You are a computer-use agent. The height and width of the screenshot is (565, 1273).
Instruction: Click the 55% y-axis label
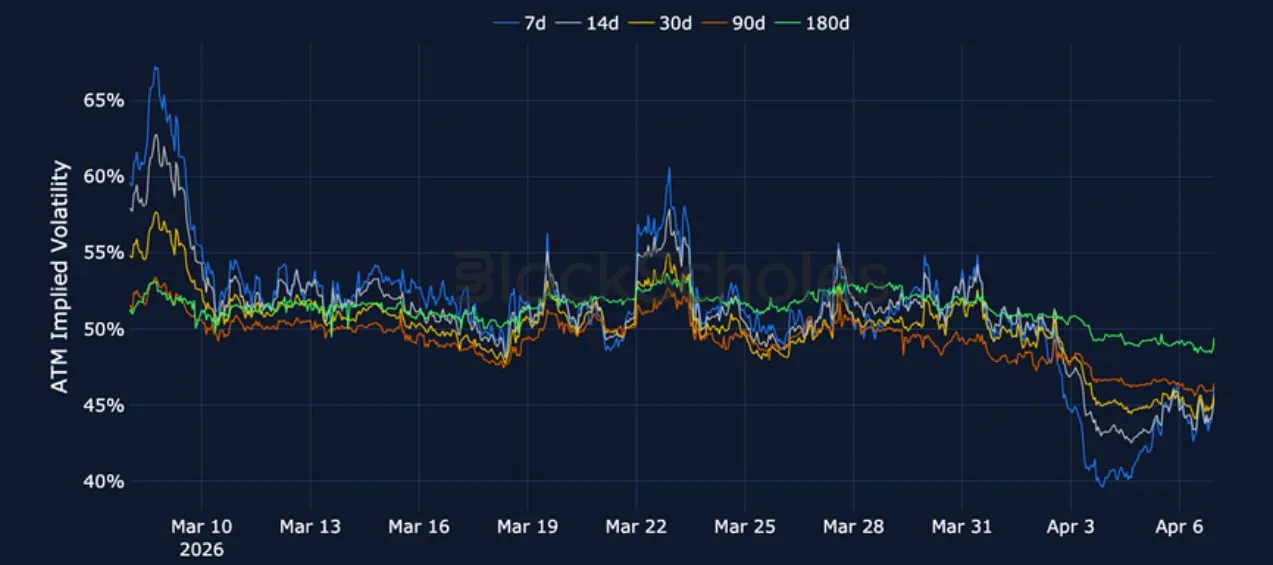coord(104,253)
